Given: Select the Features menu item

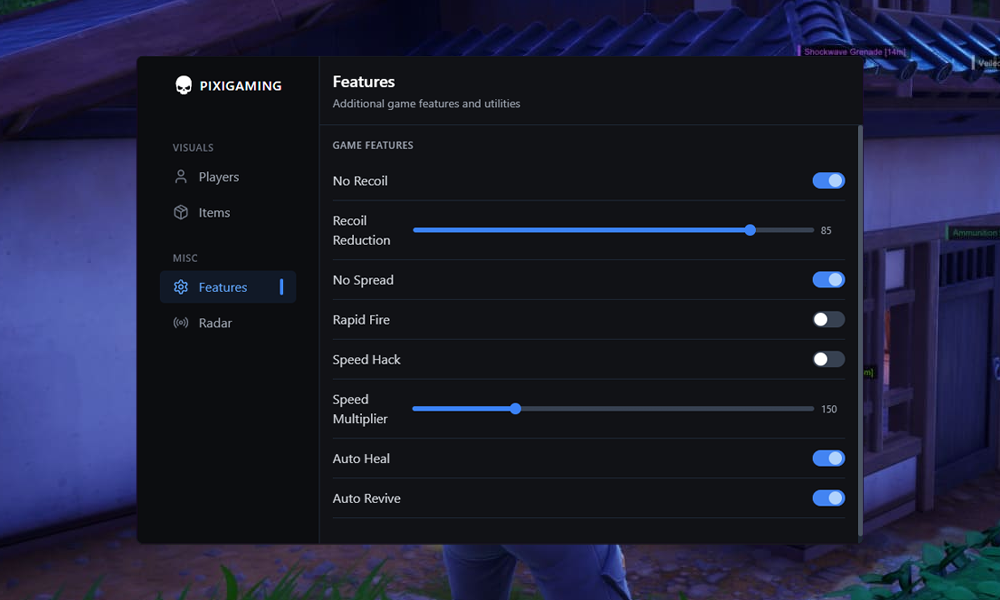Looking at the screenshot, I should pos(228,287).
